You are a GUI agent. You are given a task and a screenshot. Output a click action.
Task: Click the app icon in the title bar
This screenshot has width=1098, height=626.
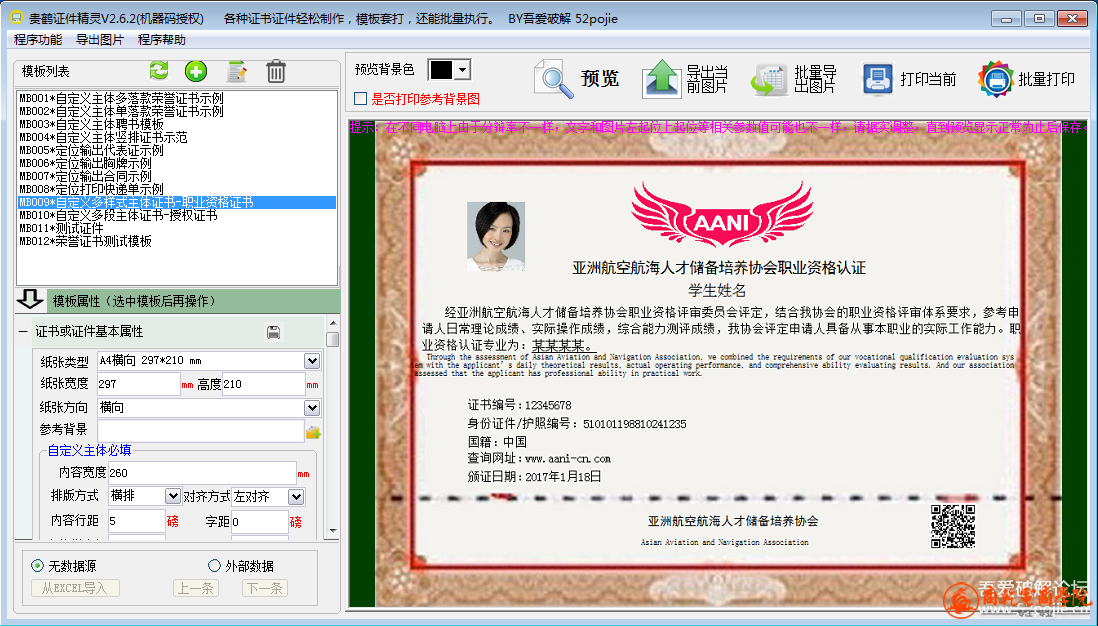click(x=15, y=18)
